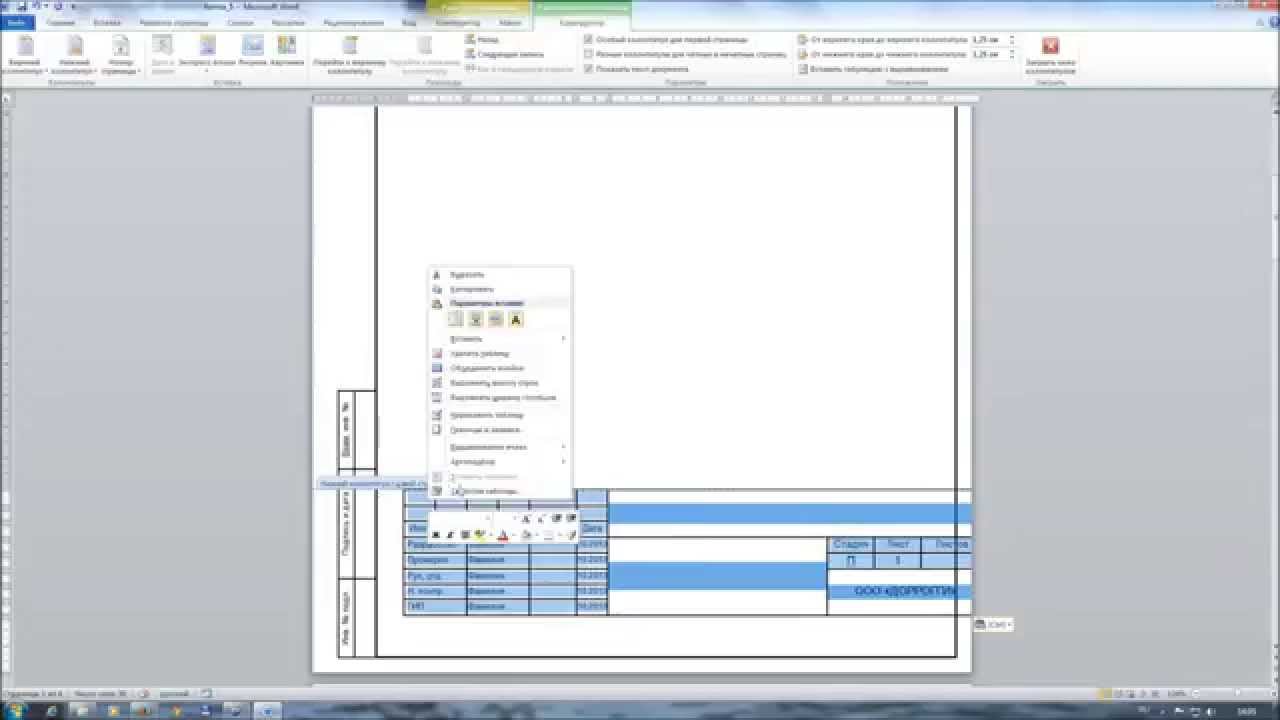The height and width of the screenshot is (720, 1280).
Task: Click the Номер страницы page number button
Action: click(121, 55)
